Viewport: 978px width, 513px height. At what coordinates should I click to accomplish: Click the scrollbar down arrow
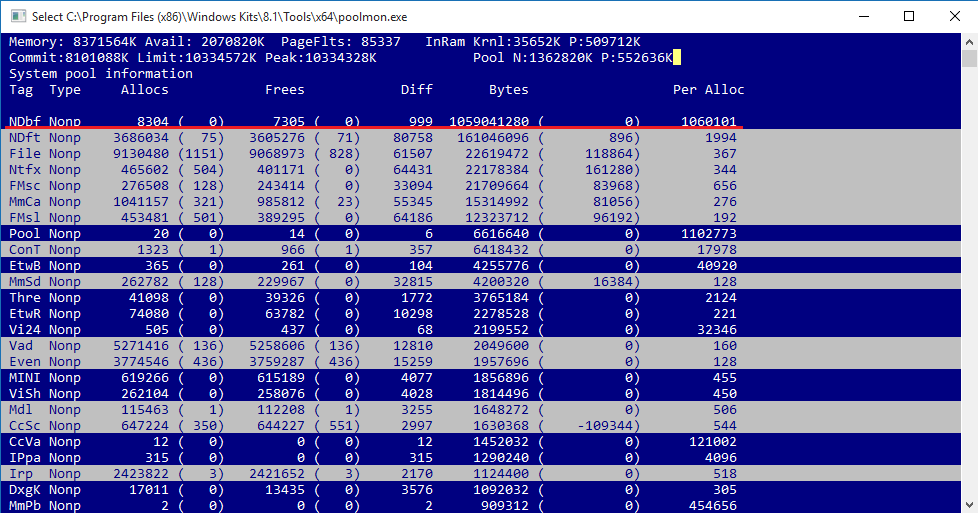[x=967, y=504]
